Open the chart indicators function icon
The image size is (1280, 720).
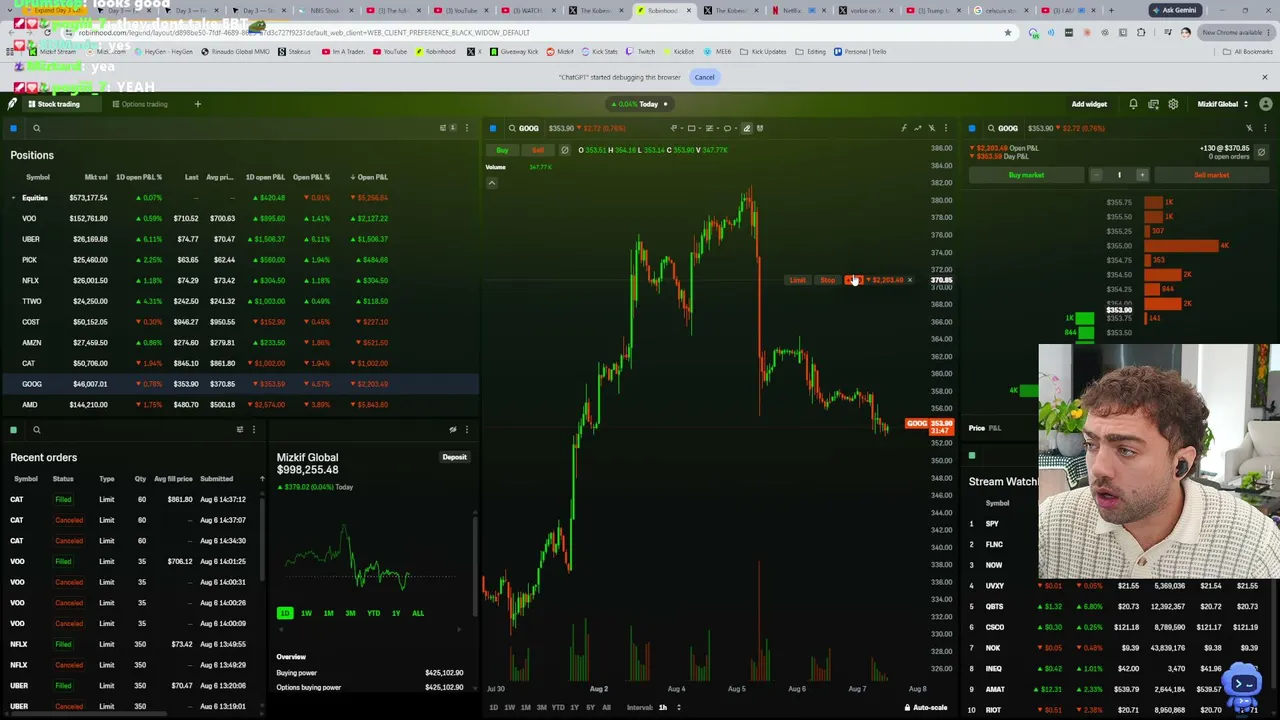click(x=903, y=128)
